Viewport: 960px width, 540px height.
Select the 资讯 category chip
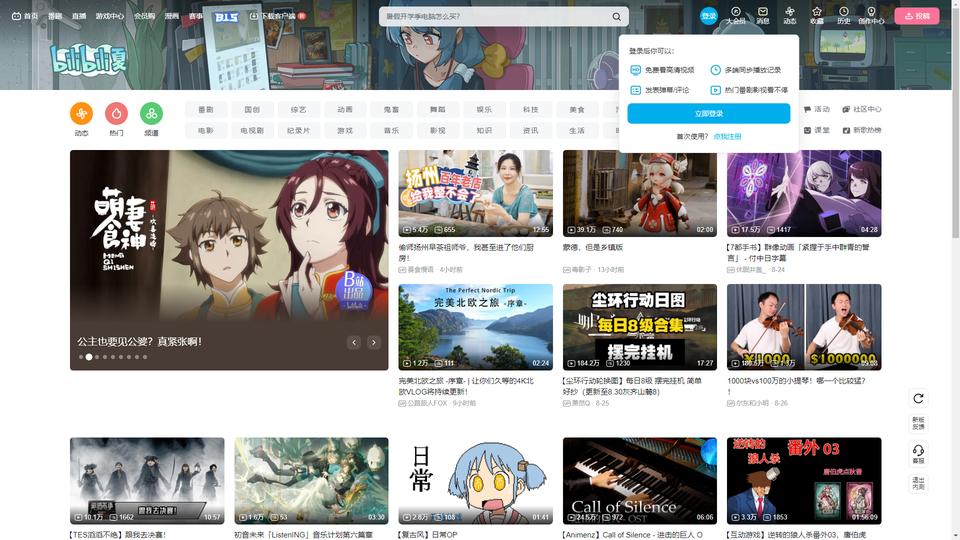[x=531, y=130]
